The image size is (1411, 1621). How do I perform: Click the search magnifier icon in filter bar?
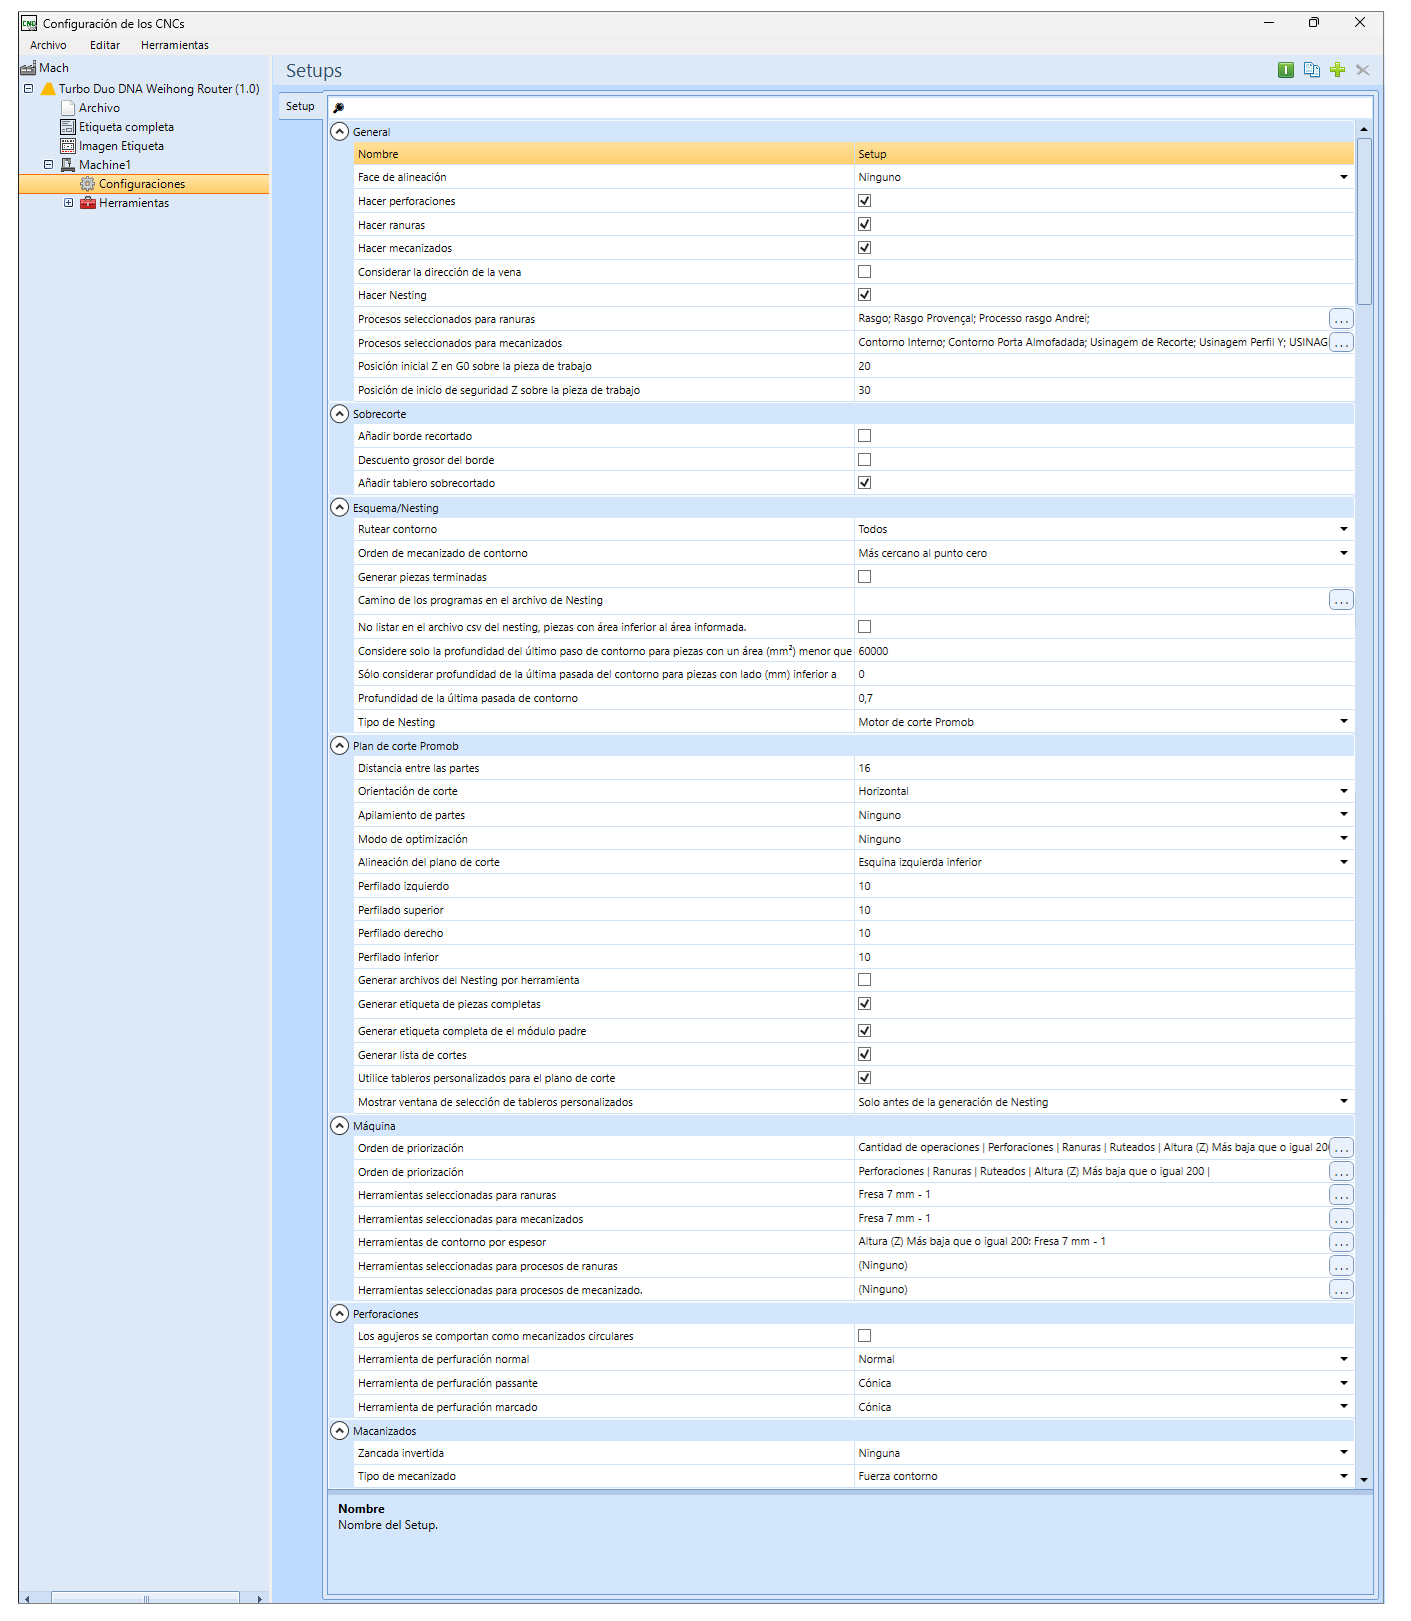(339, 107)
